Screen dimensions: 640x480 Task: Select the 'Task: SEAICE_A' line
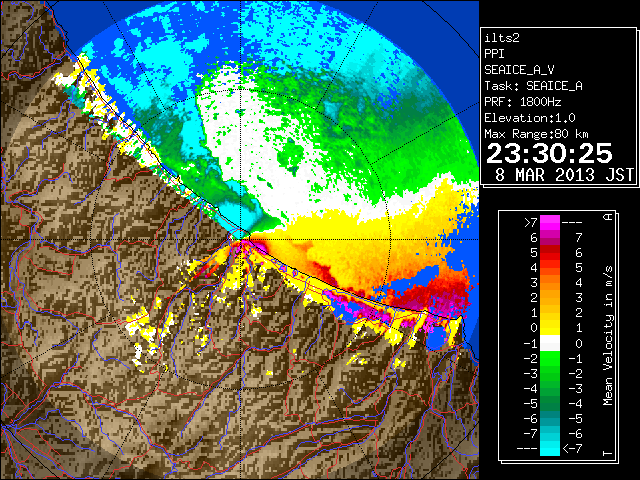[x=533, y=86]
